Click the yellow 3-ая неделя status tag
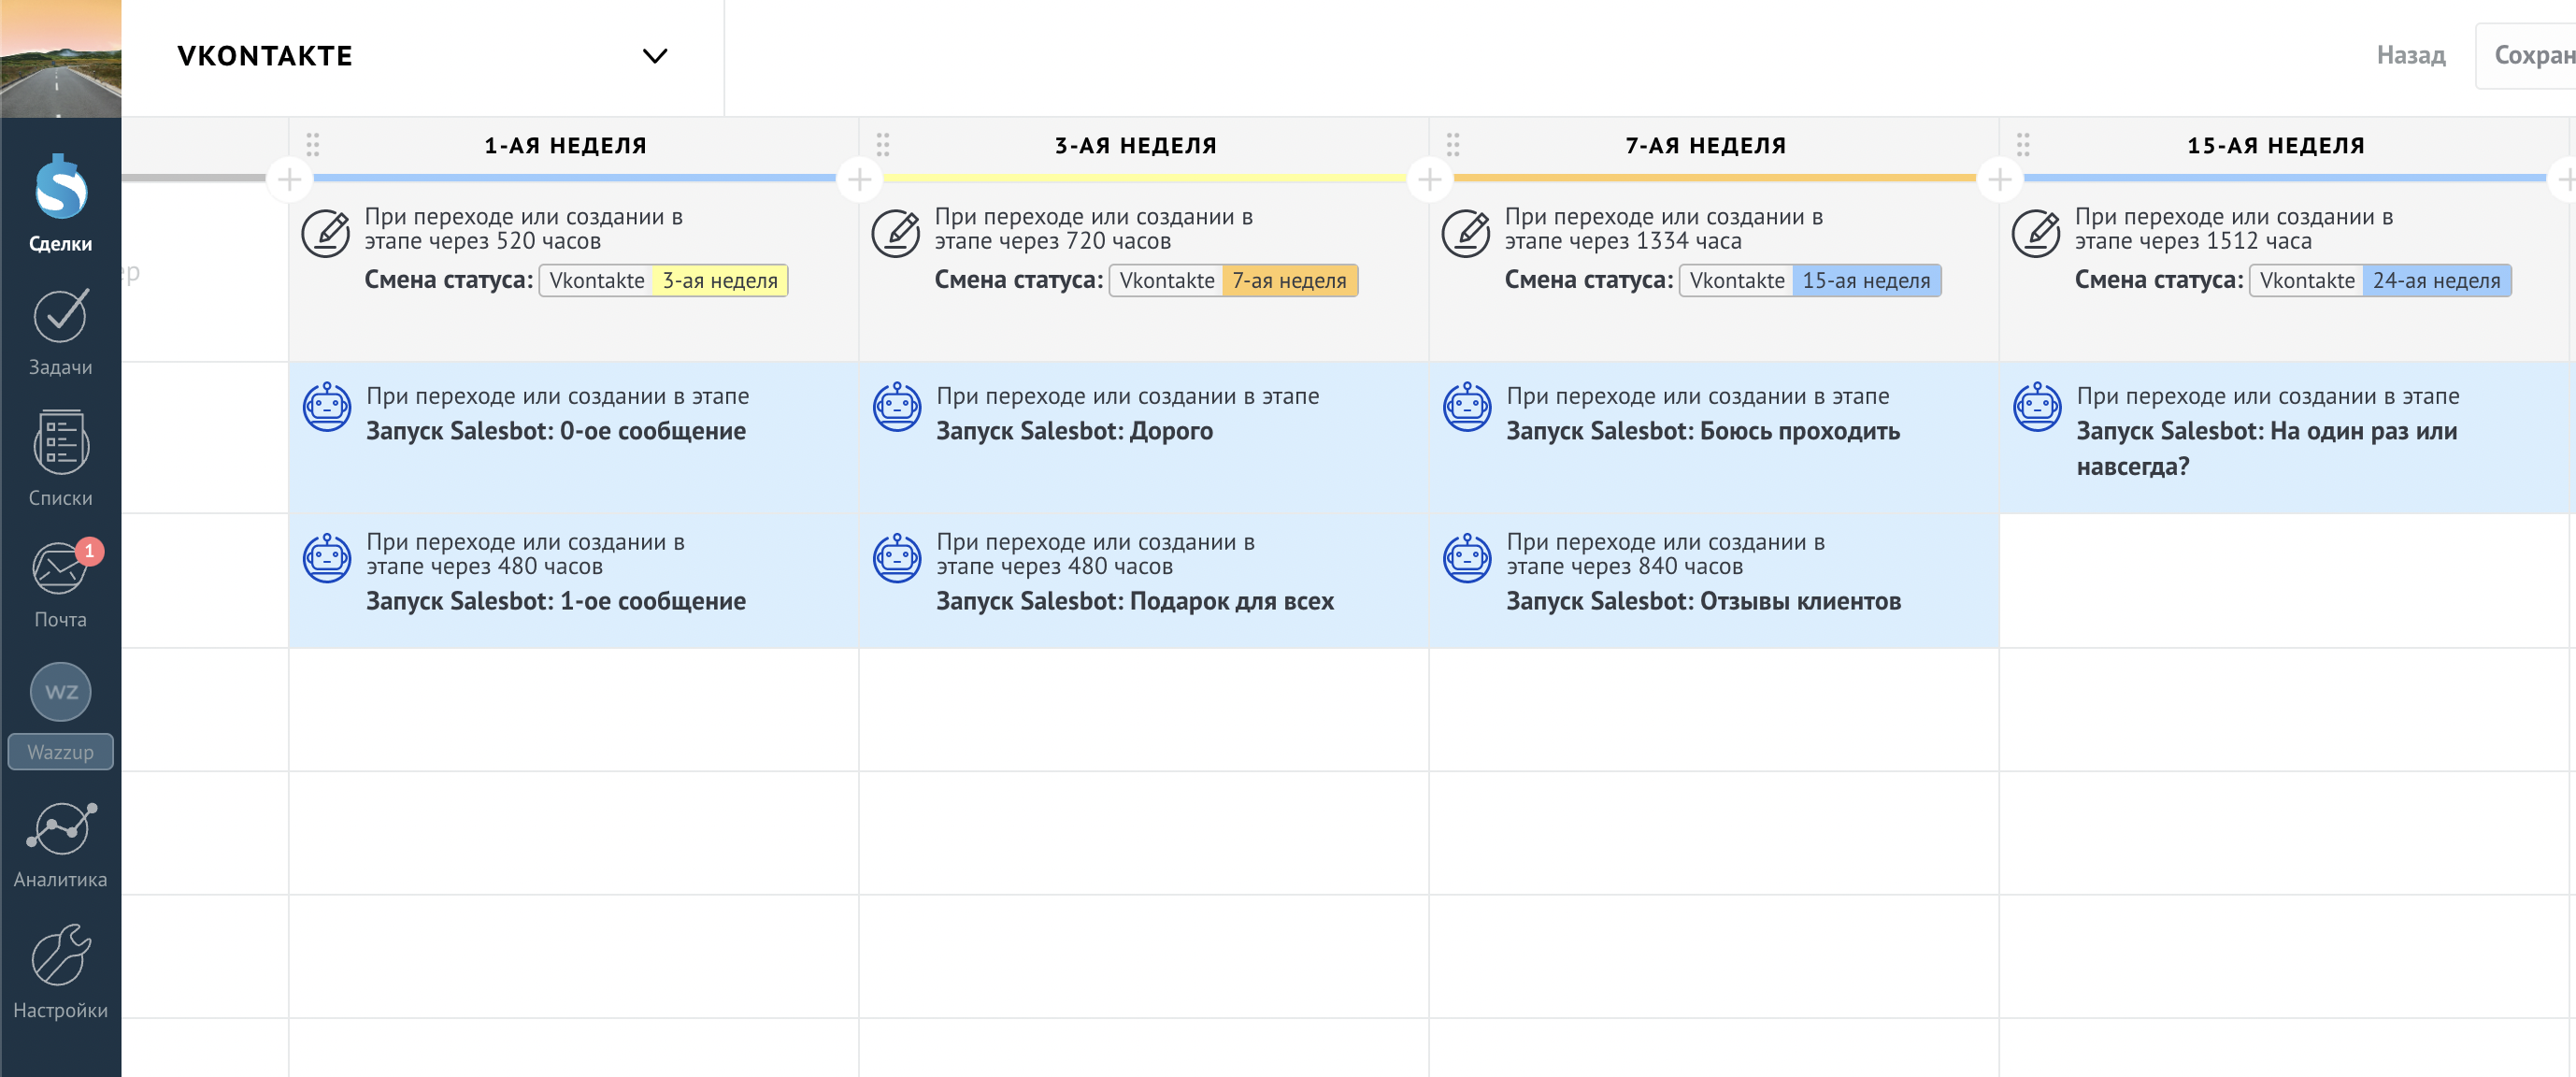This screenshot has width=2576, height=1077. coord(719,281)
